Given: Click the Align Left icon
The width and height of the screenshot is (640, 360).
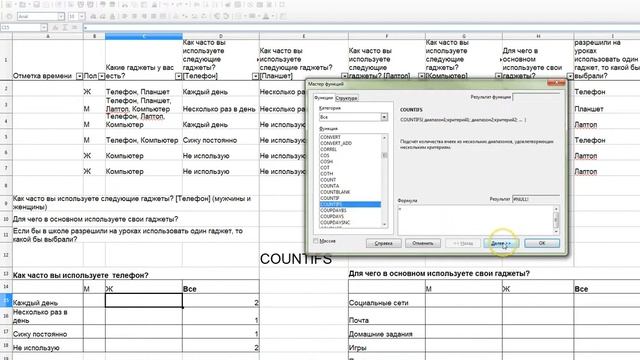Looking at the screenshot, I should [124, 16].
